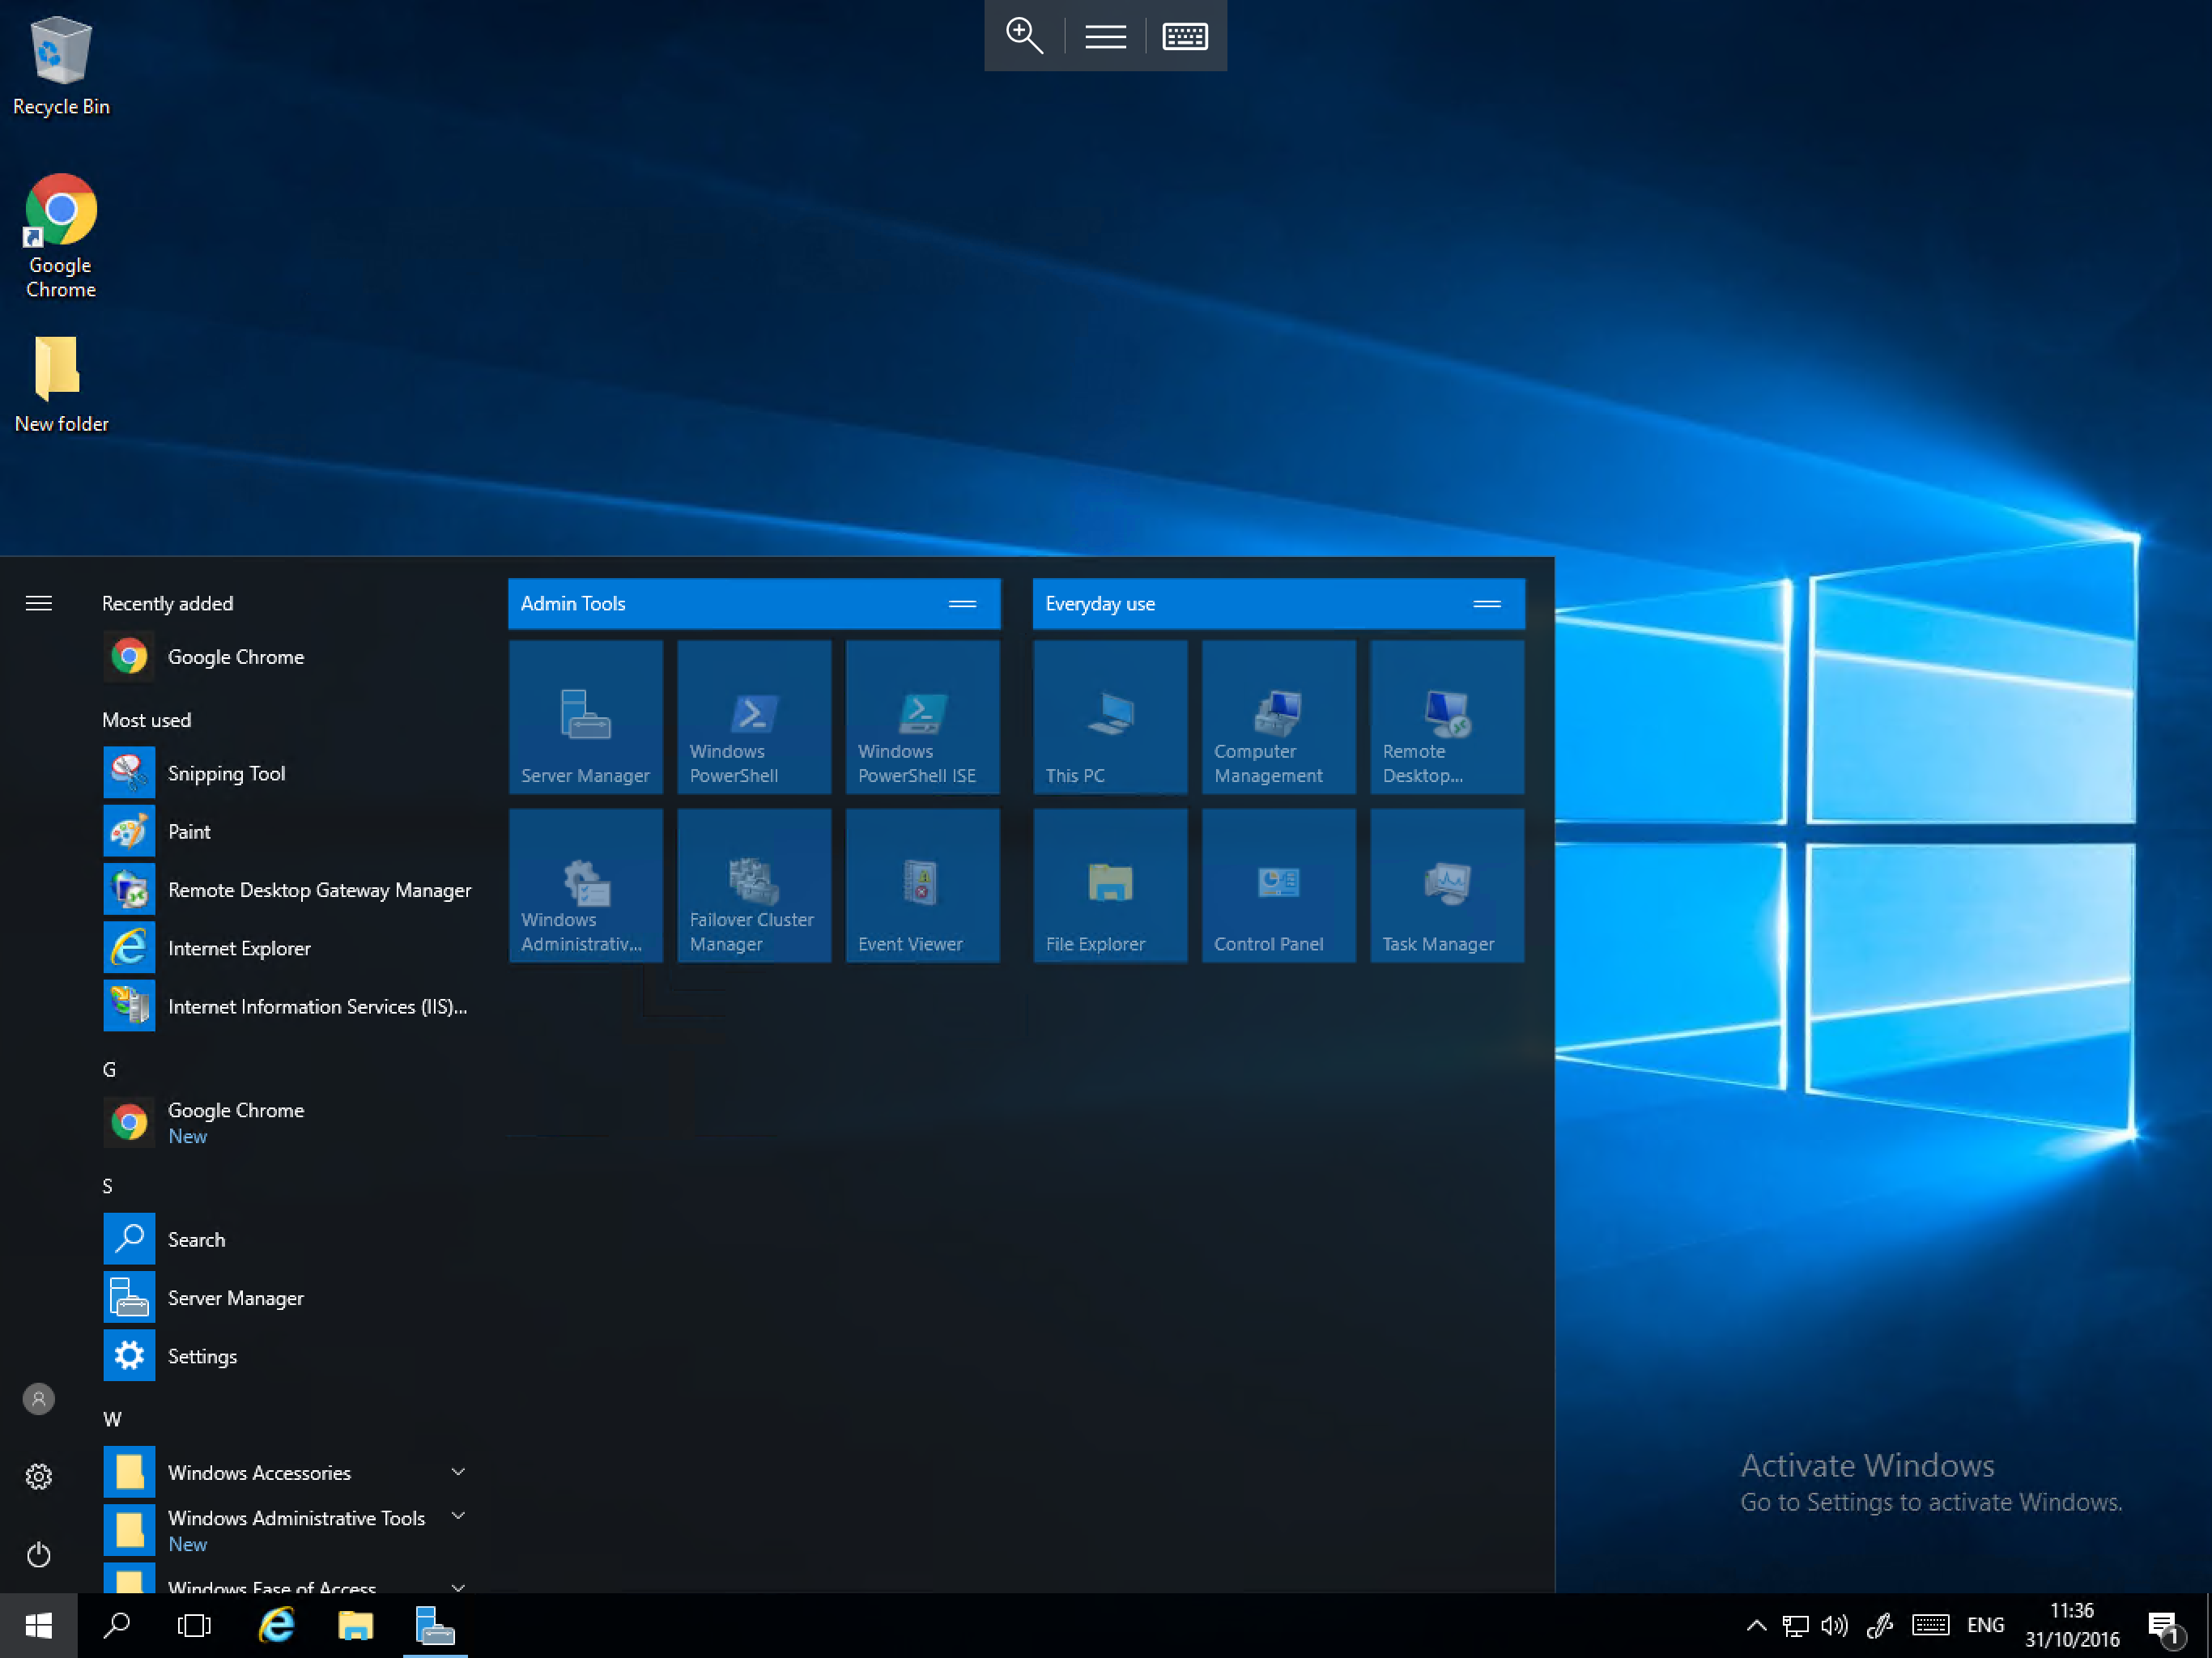Open the Windows PowerShell ISE tile

[x=922, y=717]
